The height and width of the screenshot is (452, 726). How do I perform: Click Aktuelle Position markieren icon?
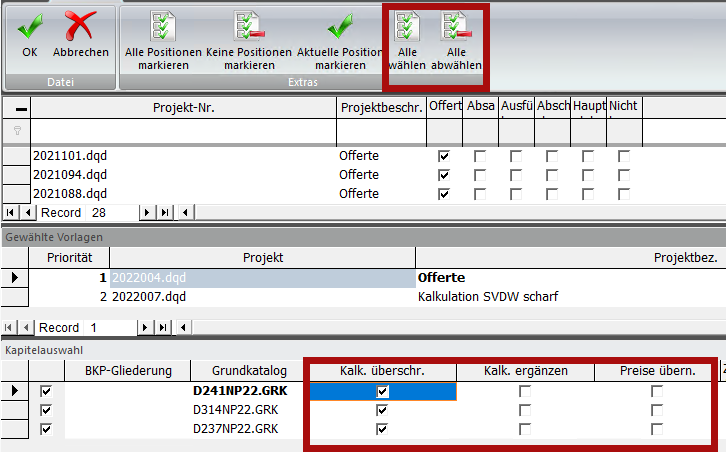click(x=342, y=26)
